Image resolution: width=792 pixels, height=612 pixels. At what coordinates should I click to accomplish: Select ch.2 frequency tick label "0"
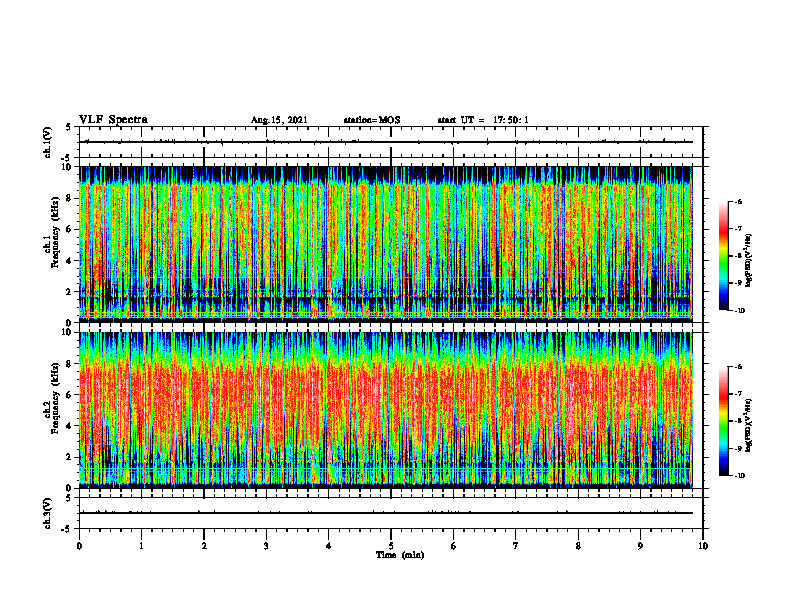point(70,488)
